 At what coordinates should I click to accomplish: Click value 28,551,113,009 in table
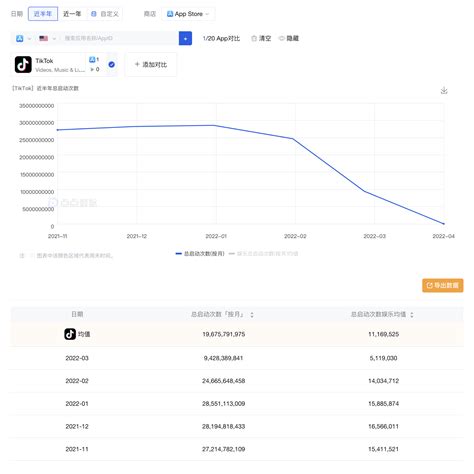click(x=224, y=403)
